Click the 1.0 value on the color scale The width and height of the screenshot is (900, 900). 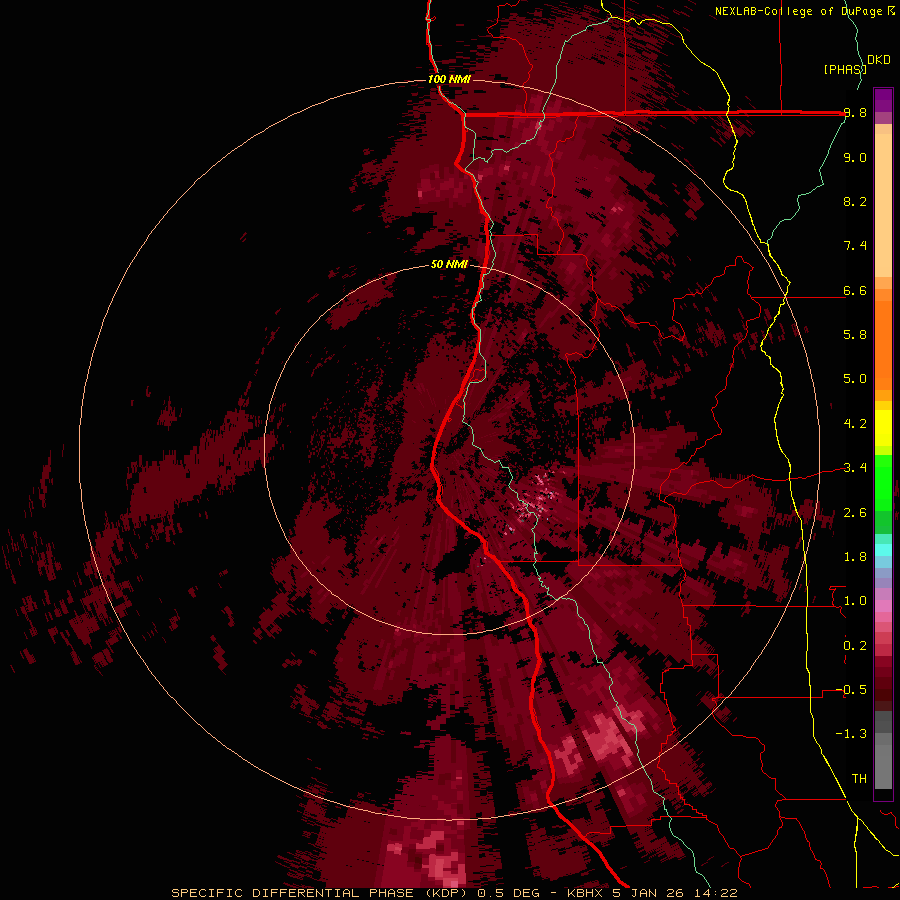(x=855, y=601)
